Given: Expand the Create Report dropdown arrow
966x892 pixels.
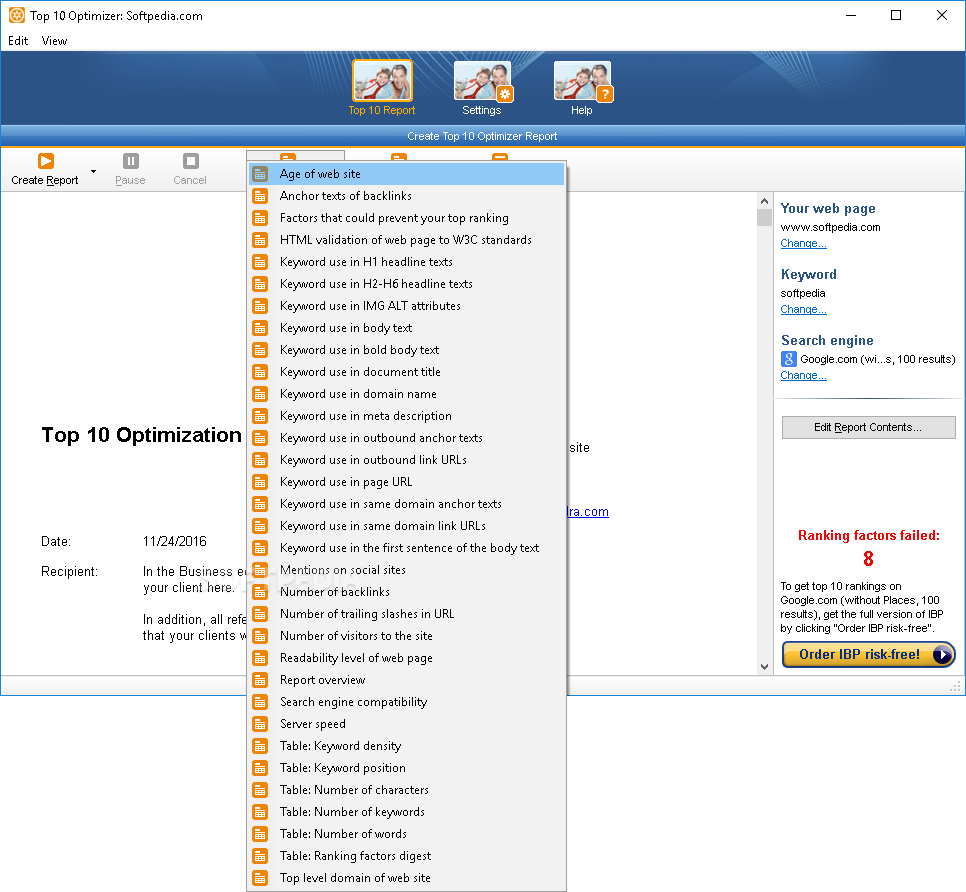Looking at the screenshot, I should click(x=94, y=171).
